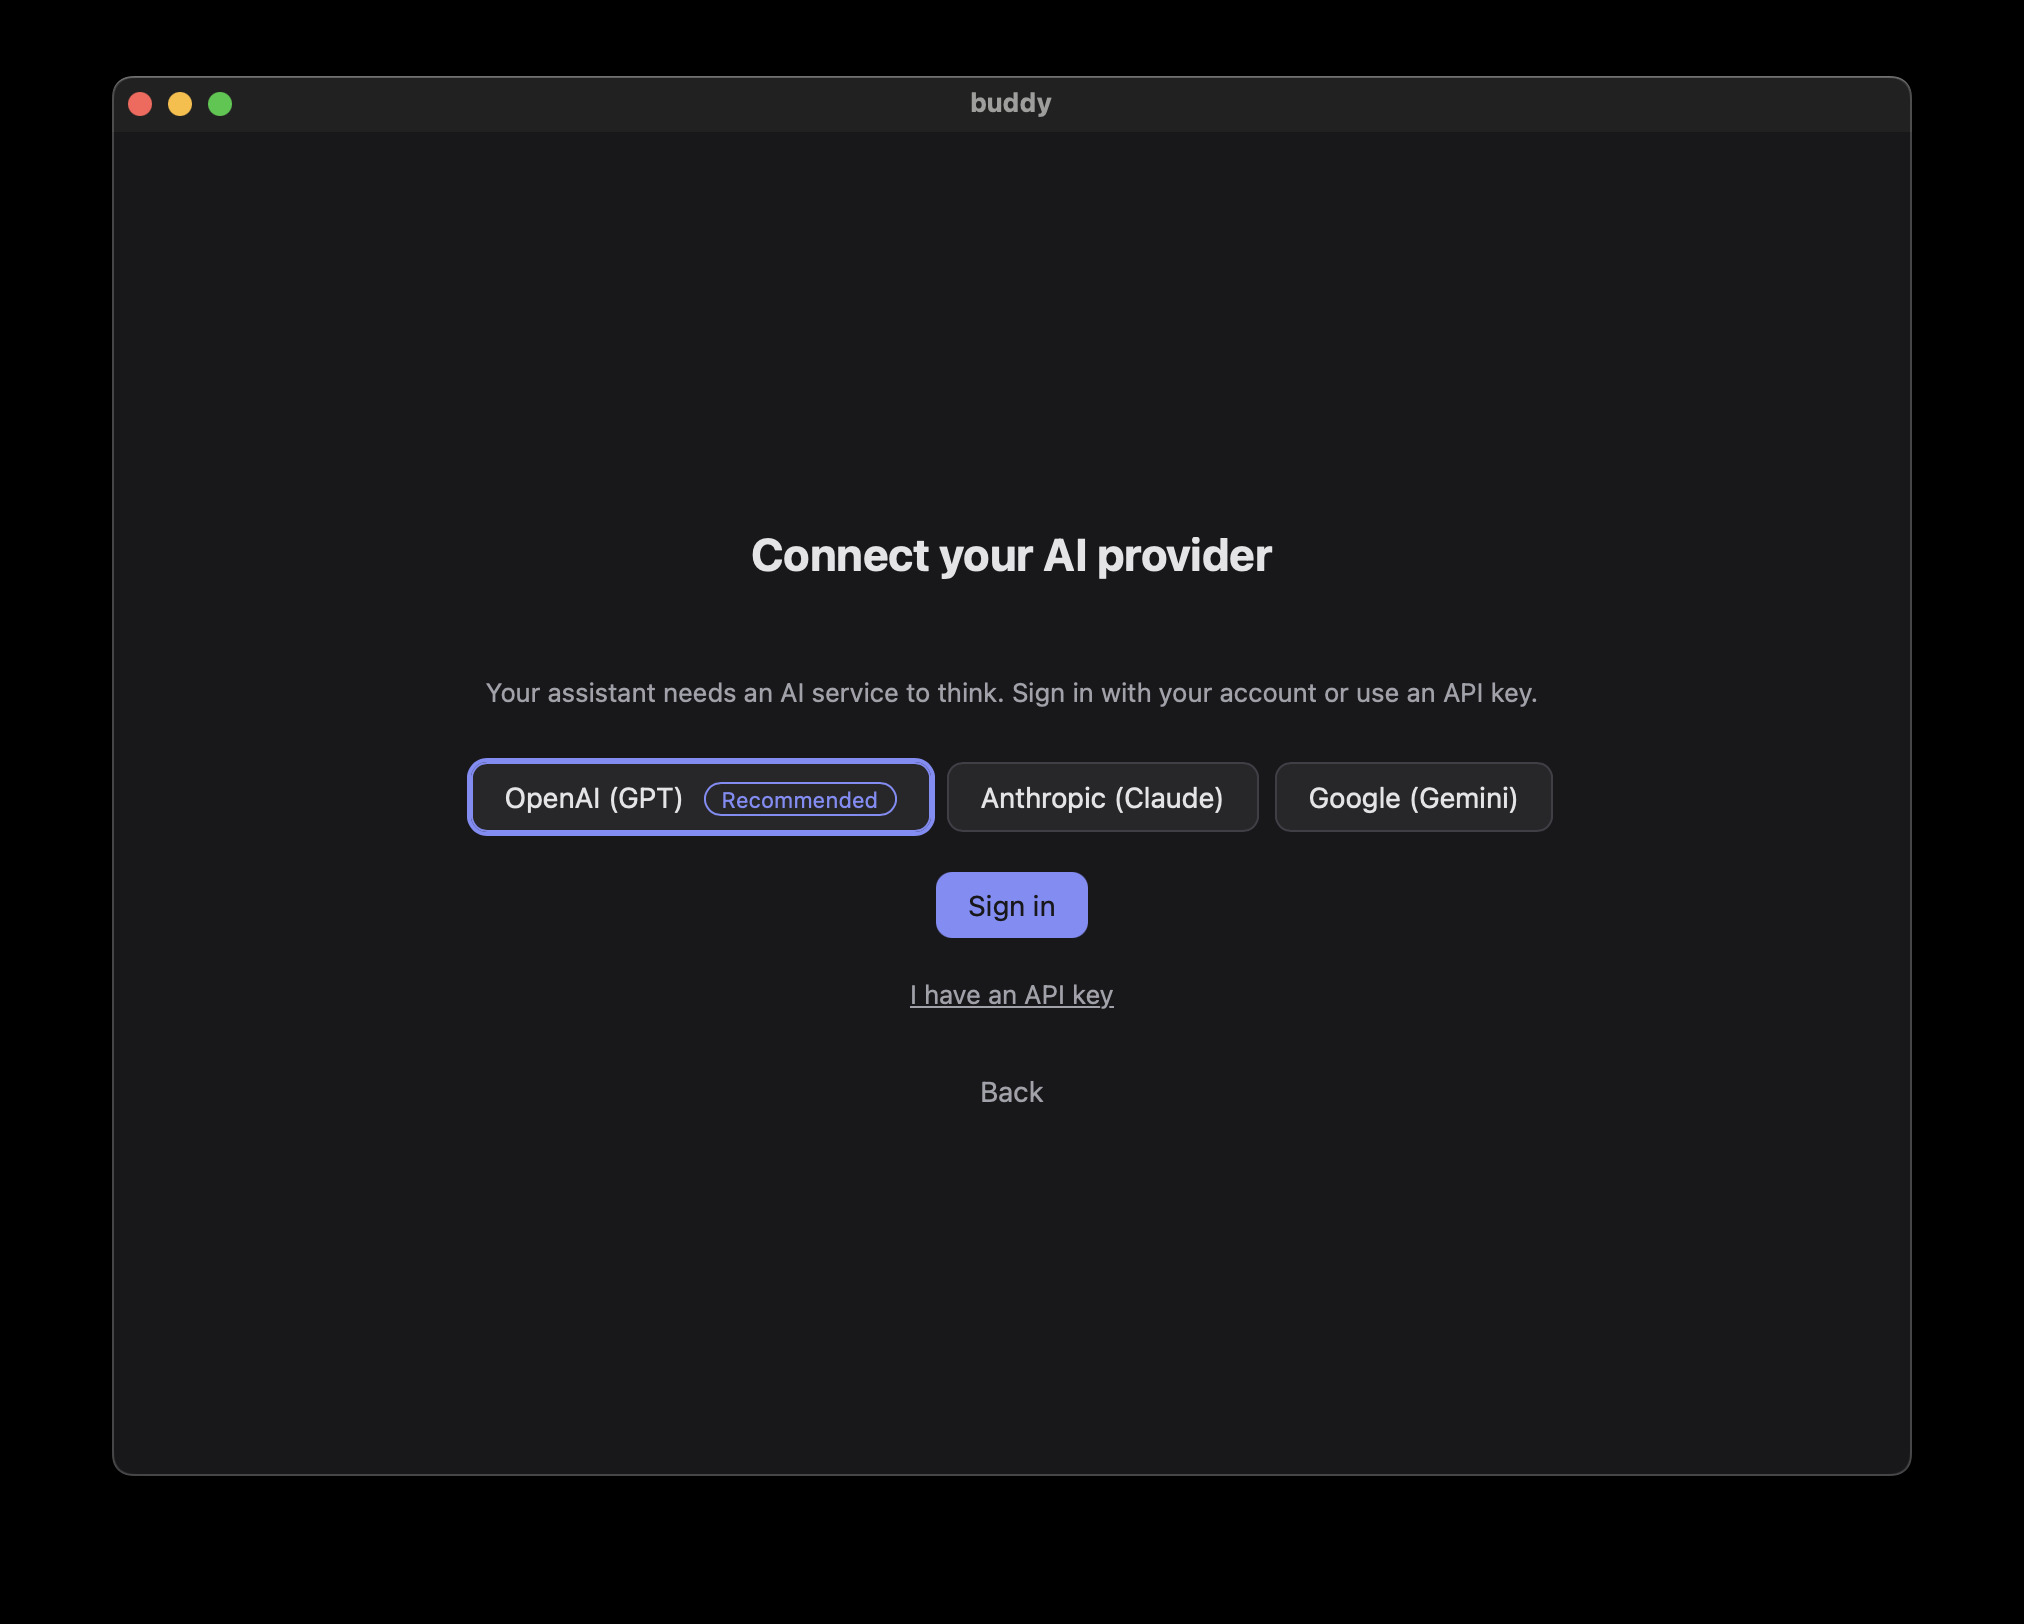The width and height of the screenshot is (2024, 1624).
Task: Go Back to the previous step
Action: 1011,1092
